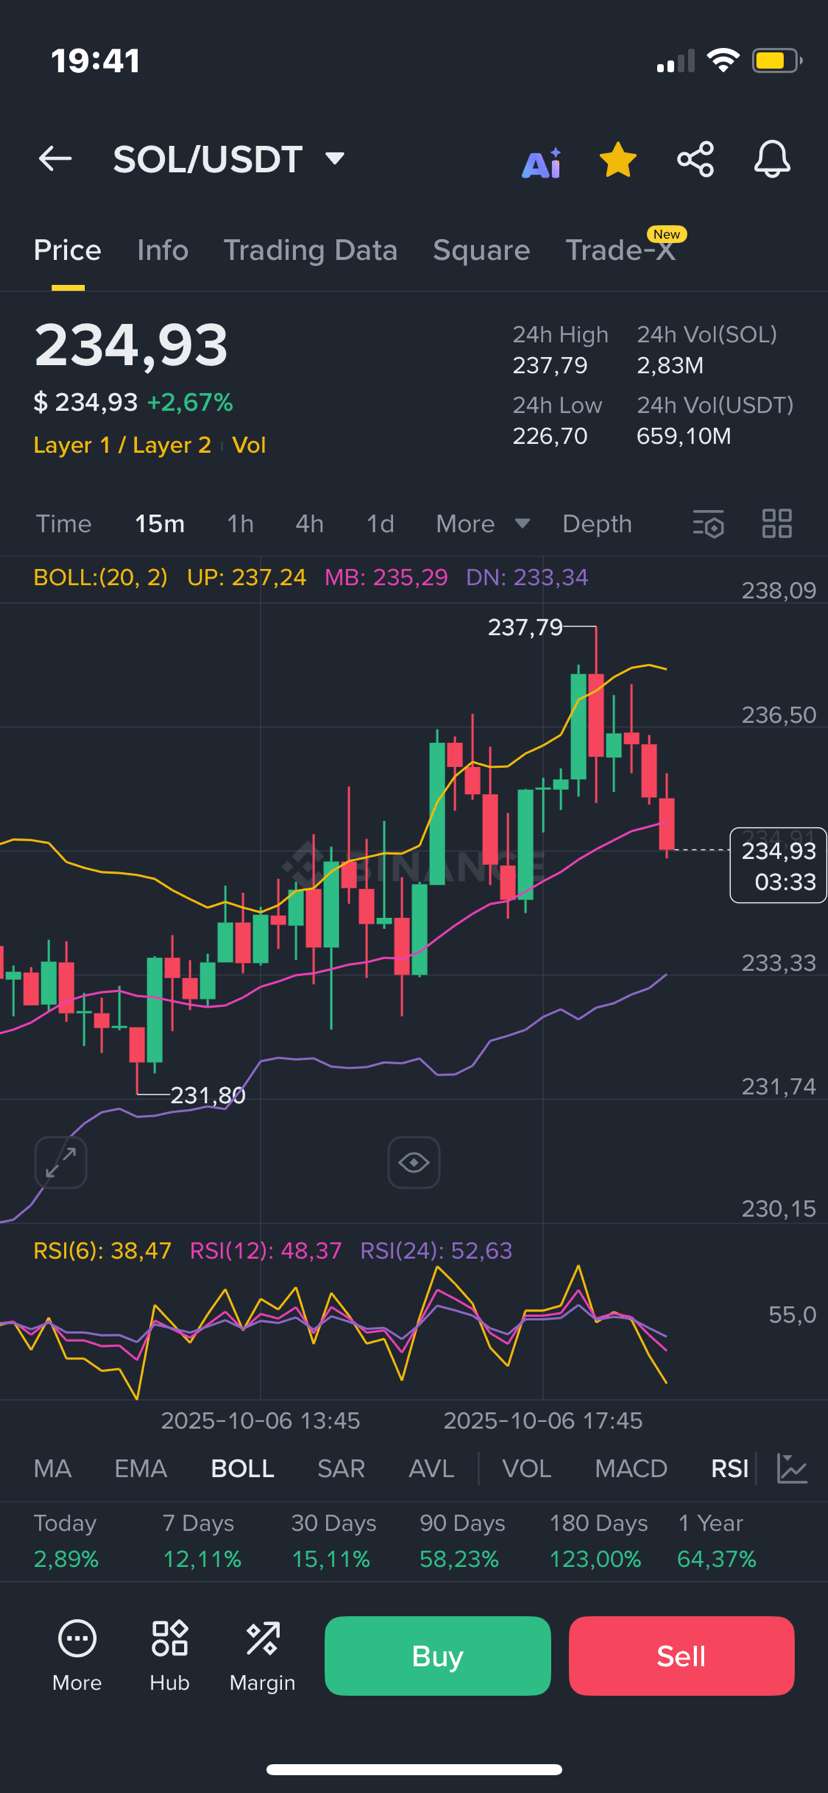This screenshot has height=1793, width=828.
Task: Enable the MACD sub-indicator
Action: [631, 1468]
